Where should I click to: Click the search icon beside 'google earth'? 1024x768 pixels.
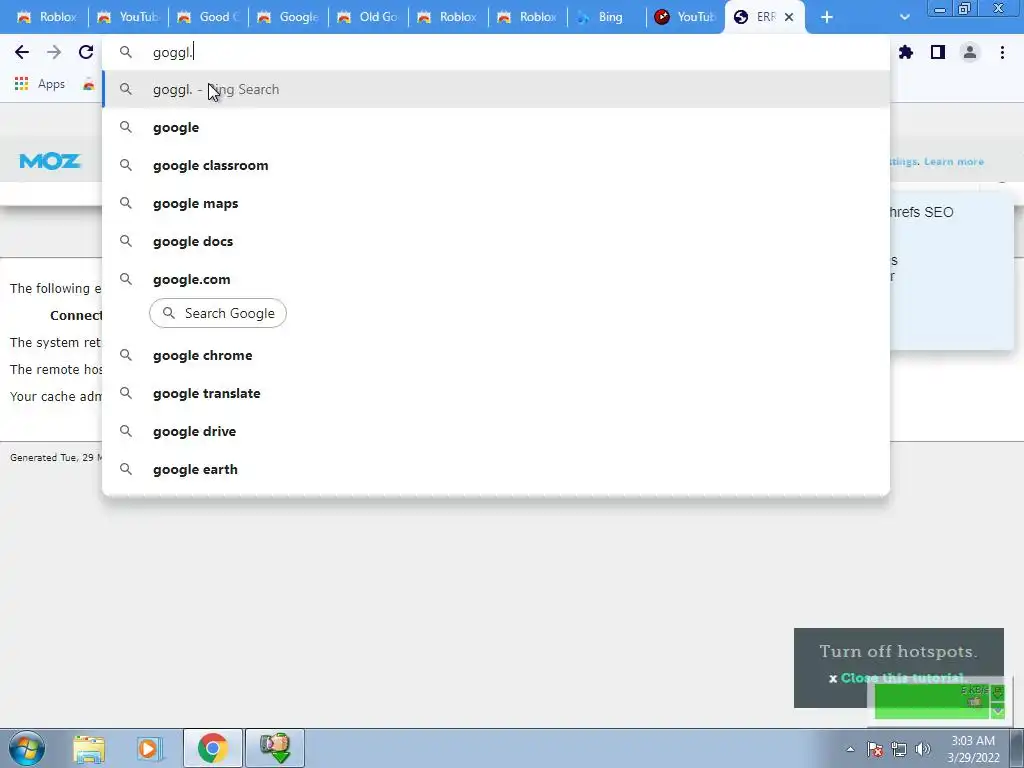(x=126, y=469)
